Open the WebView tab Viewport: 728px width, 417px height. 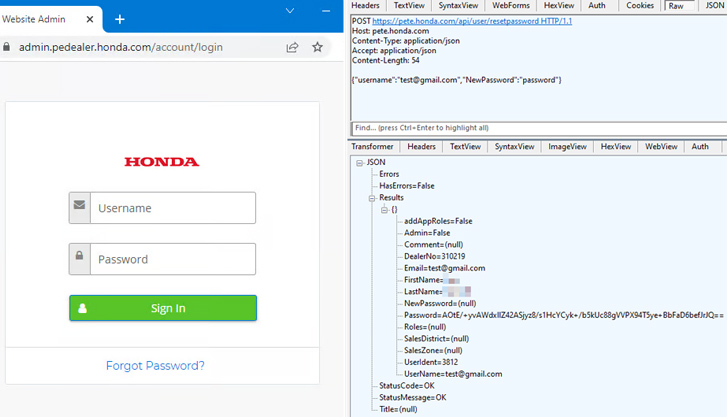coord(661,146)
